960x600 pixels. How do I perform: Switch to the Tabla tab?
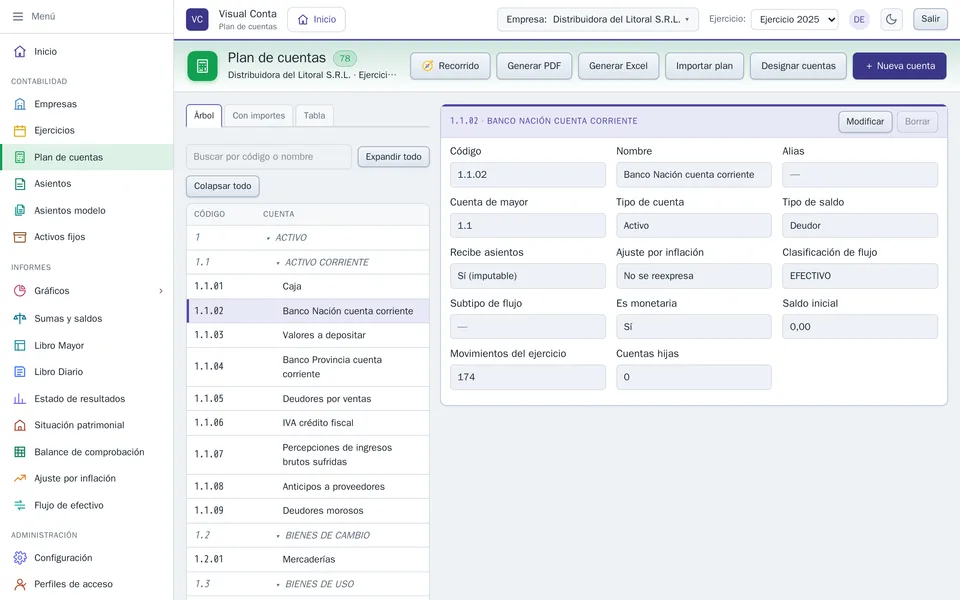[315, 116]
